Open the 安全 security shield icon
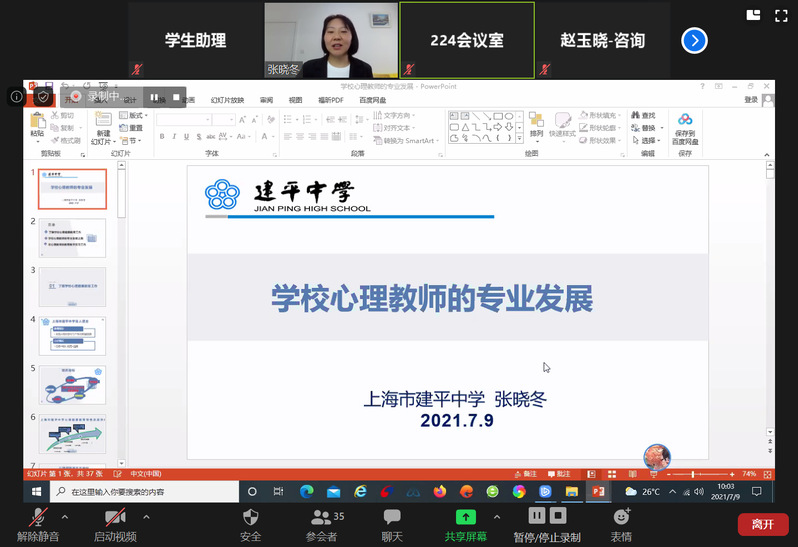Screen dimensions: 798x547 [251, 523]
